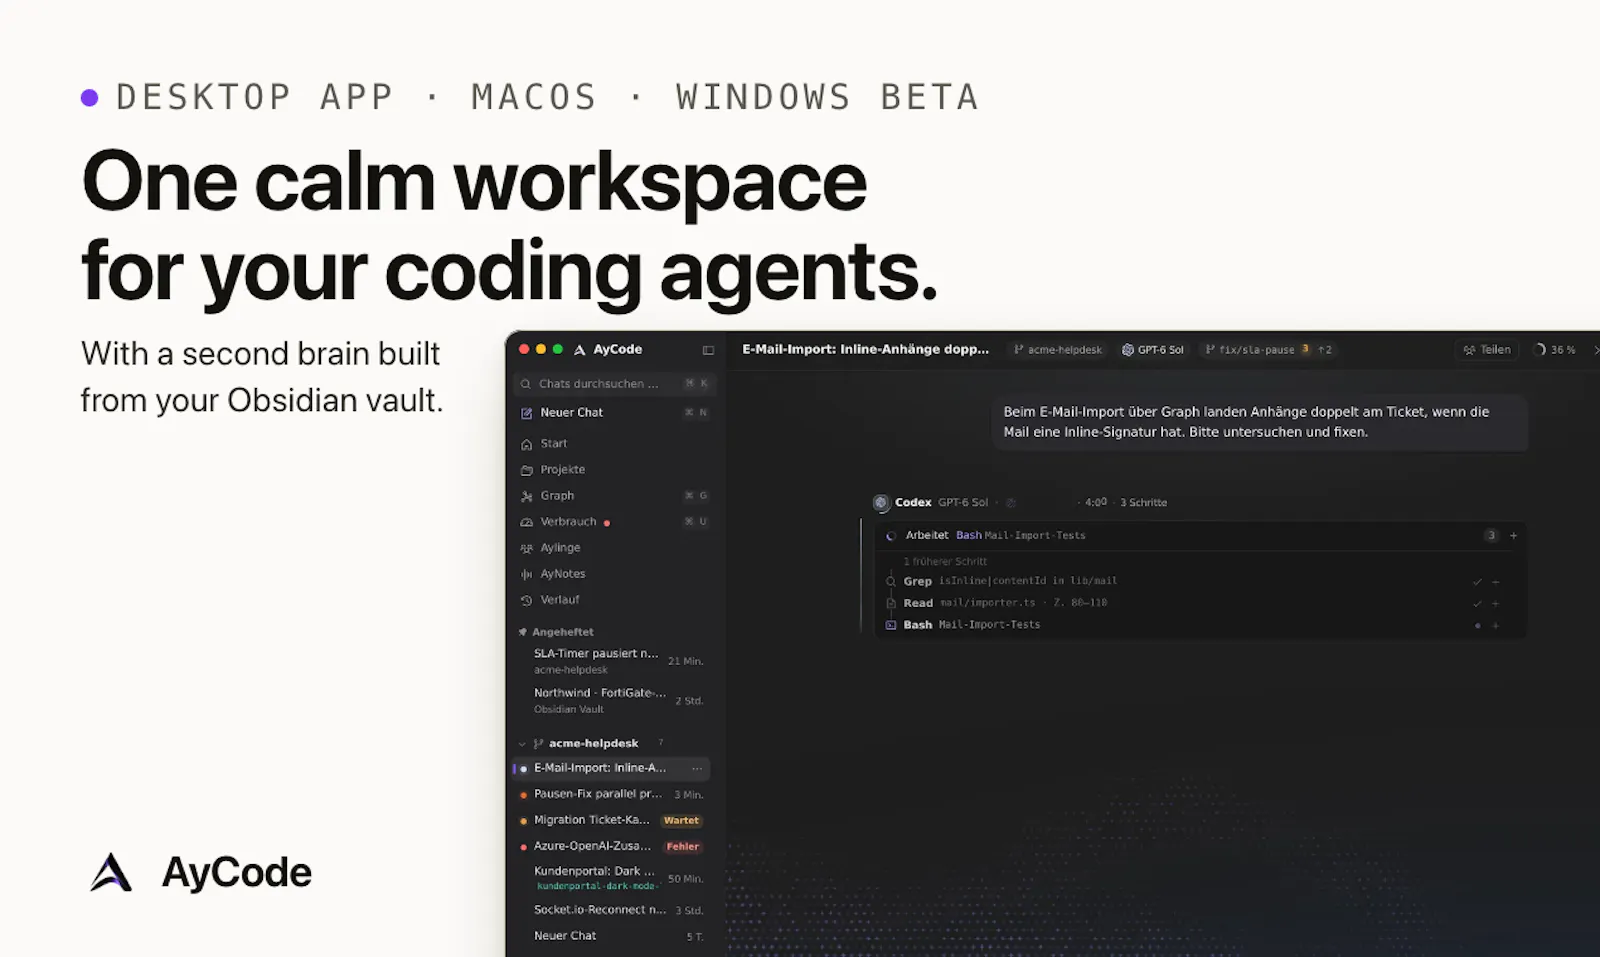The height and width of the screenshot is (957, 1600).
Task: Click the acme-helpdesk project chip in header
Action: tap(1058, 350)
